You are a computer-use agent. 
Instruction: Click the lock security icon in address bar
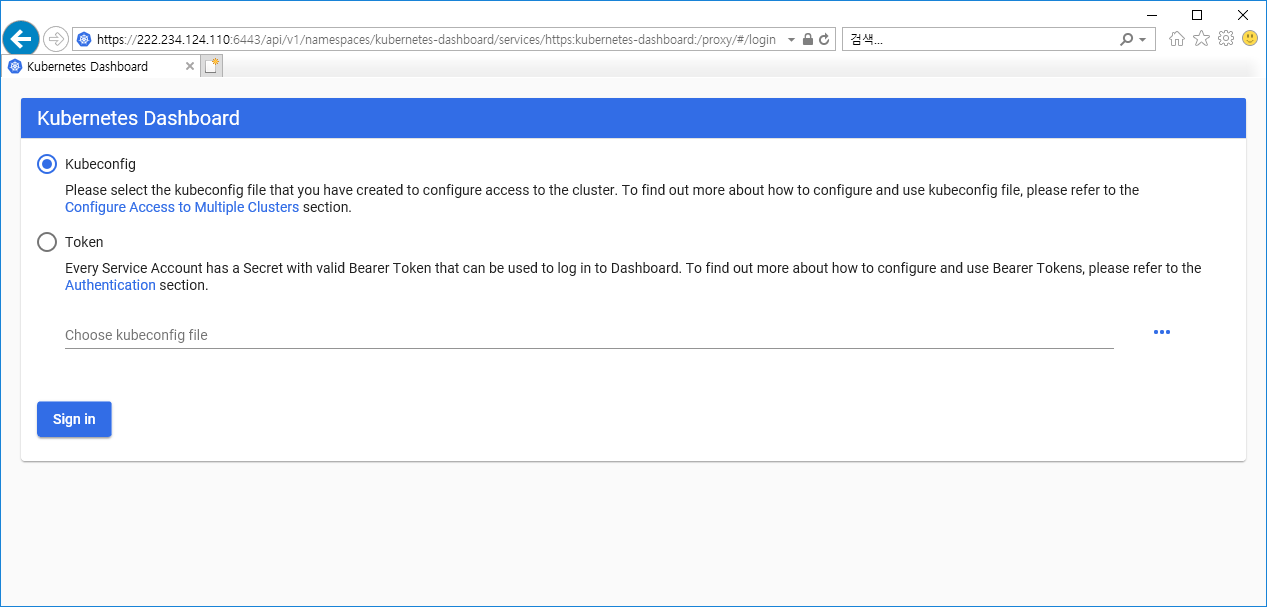tap(808, 39)
